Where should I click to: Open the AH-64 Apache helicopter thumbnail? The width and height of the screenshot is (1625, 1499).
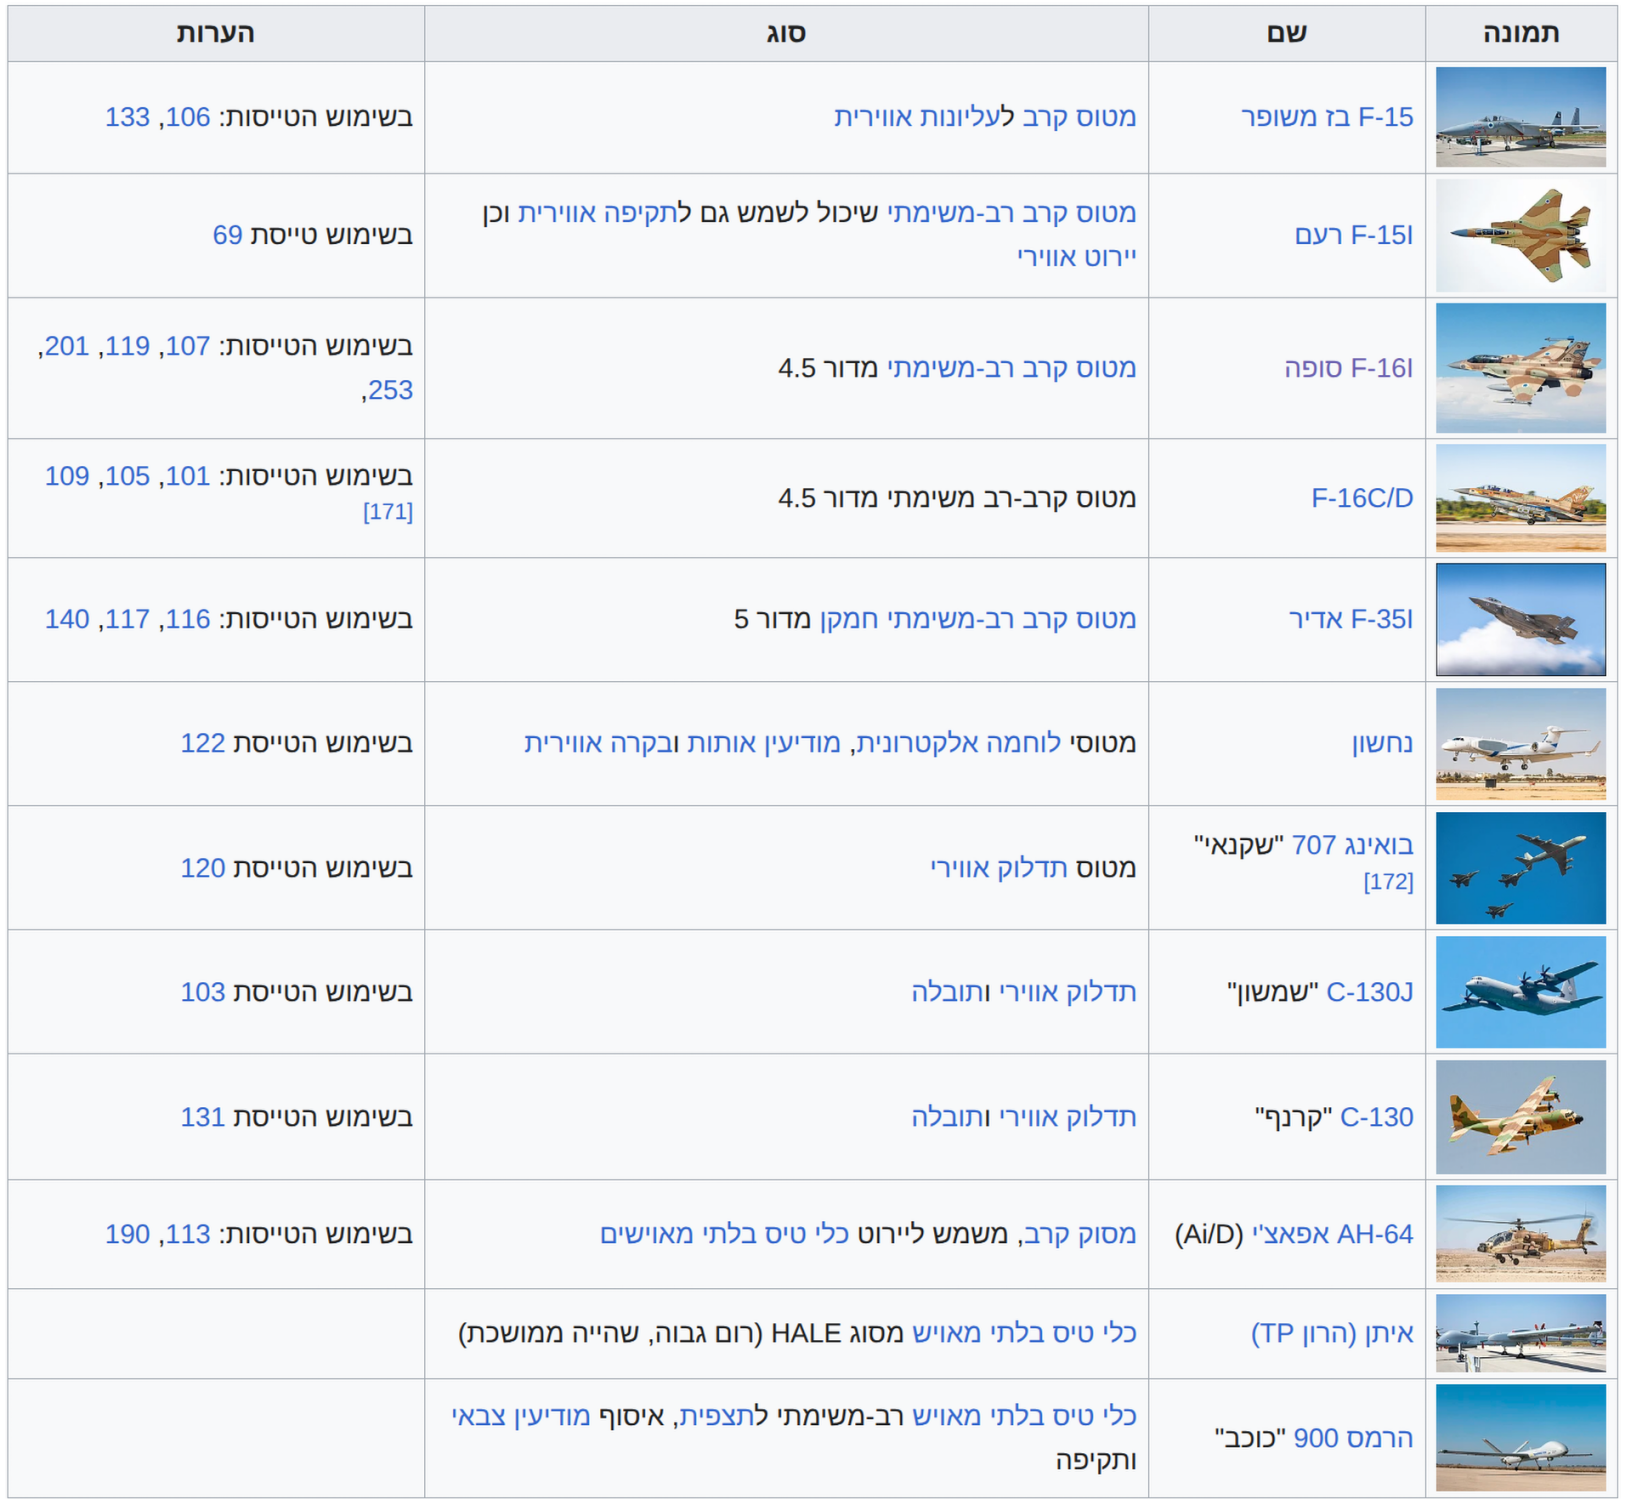pyautogui.click(x=1520, y=1234)
